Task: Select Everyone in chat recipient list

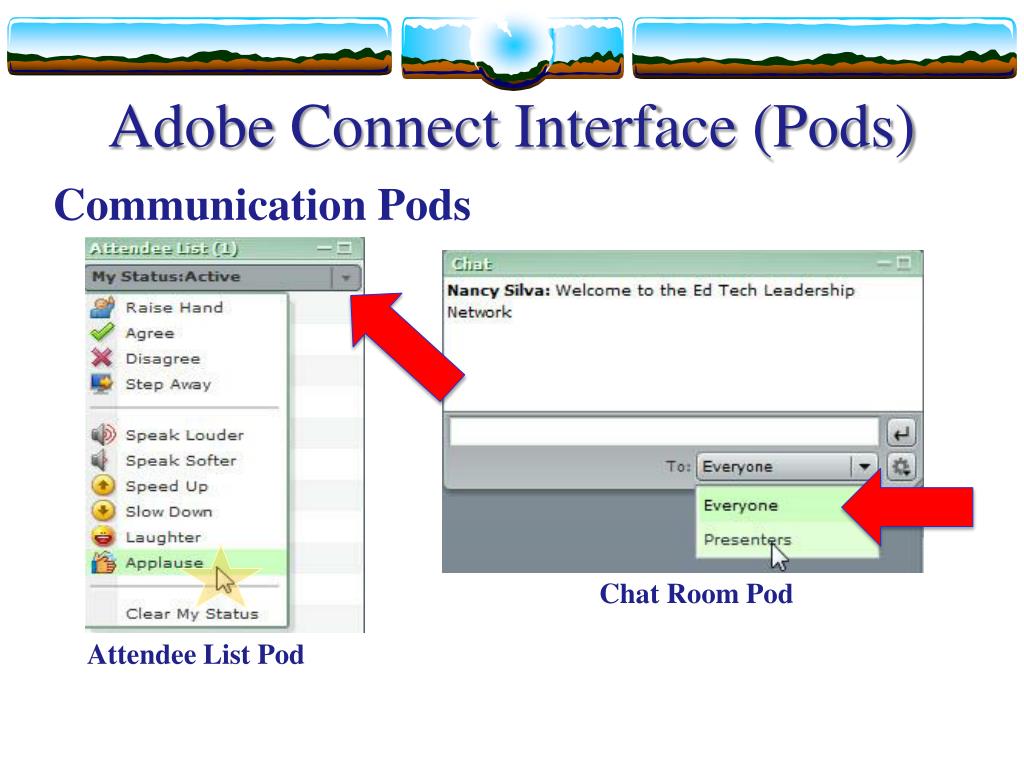Action: pos(787,505)
